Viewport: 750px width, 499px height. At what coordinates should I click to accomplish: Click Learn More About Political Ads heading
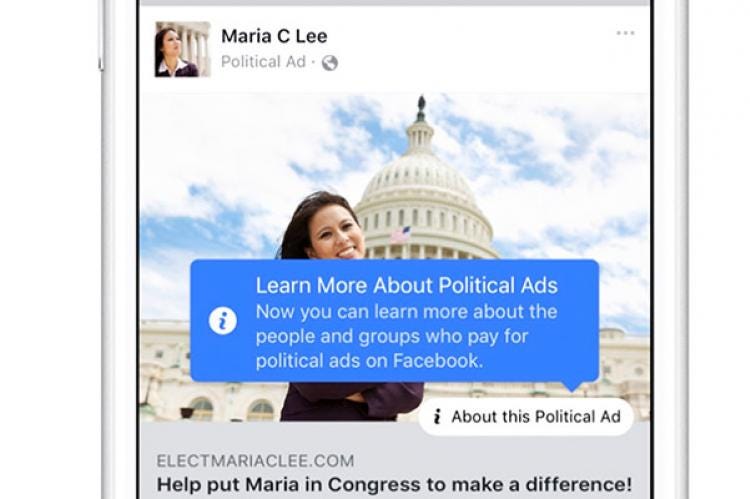pyautogui.click(x=407, y=286)
